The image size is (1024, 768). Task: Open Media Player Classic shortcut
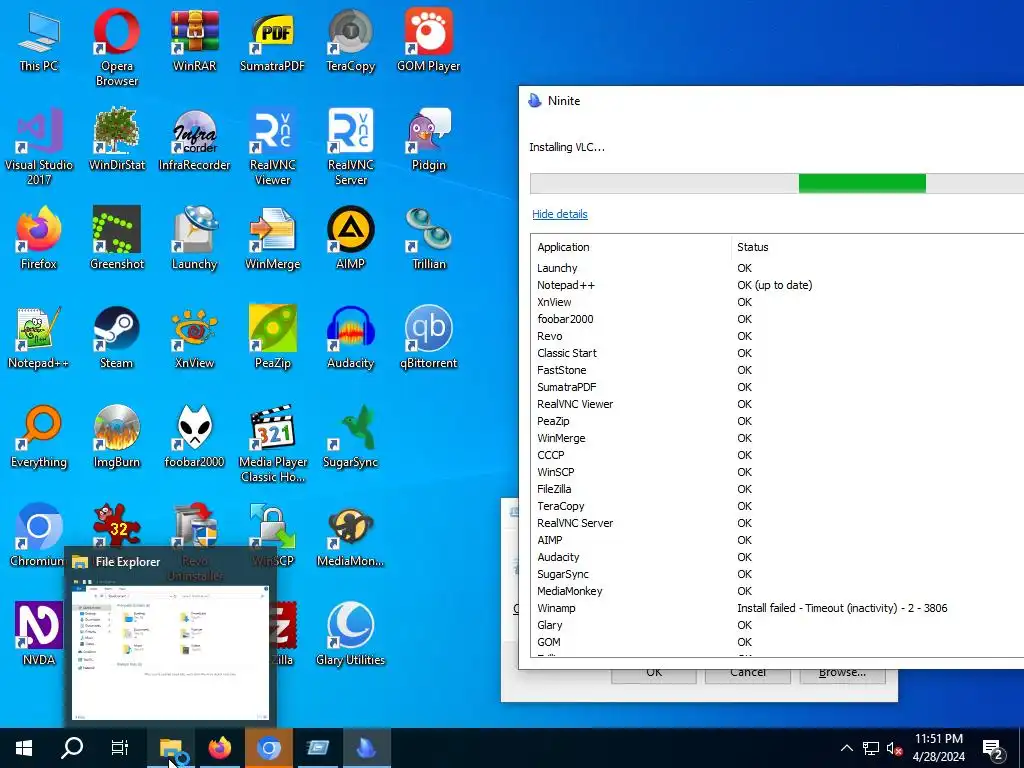coord(272,443)
